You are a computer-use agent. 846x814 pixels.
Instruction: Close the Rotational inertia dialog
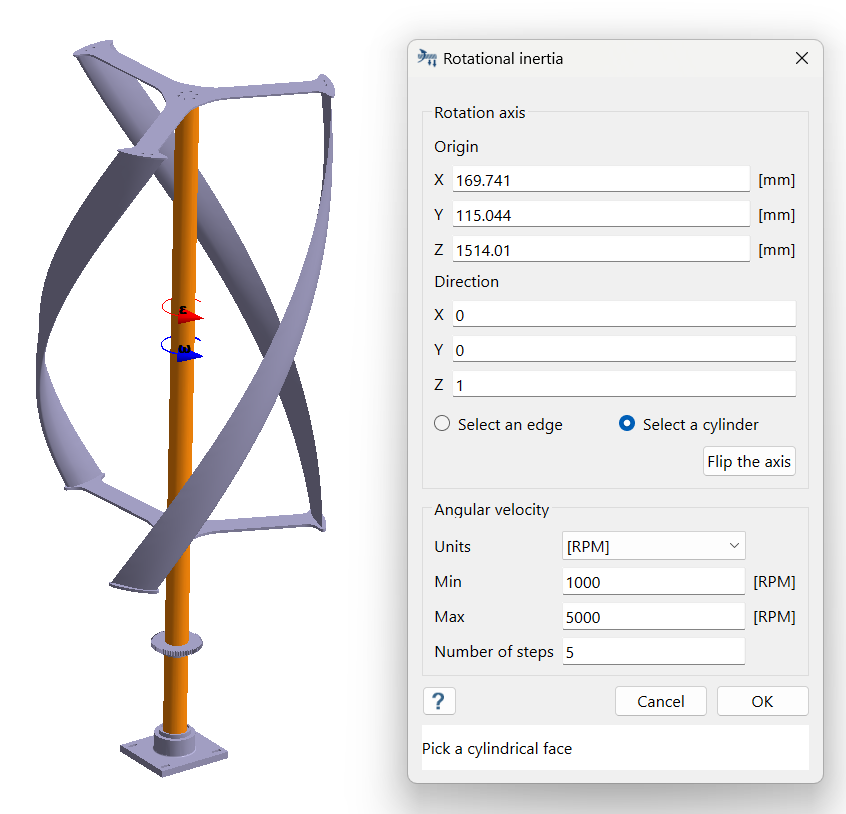(x=801, y=58)
